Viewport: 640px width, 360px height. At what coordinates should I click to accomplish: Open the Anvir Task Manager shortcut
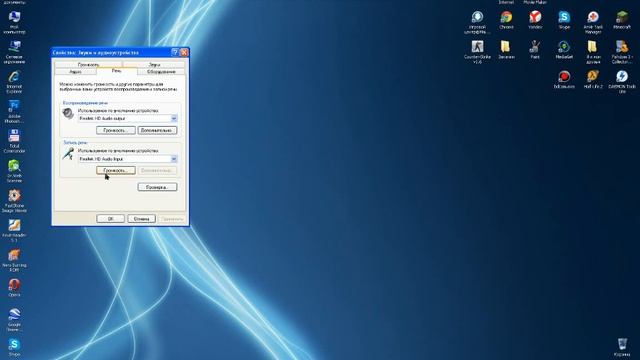pos(593,22)
